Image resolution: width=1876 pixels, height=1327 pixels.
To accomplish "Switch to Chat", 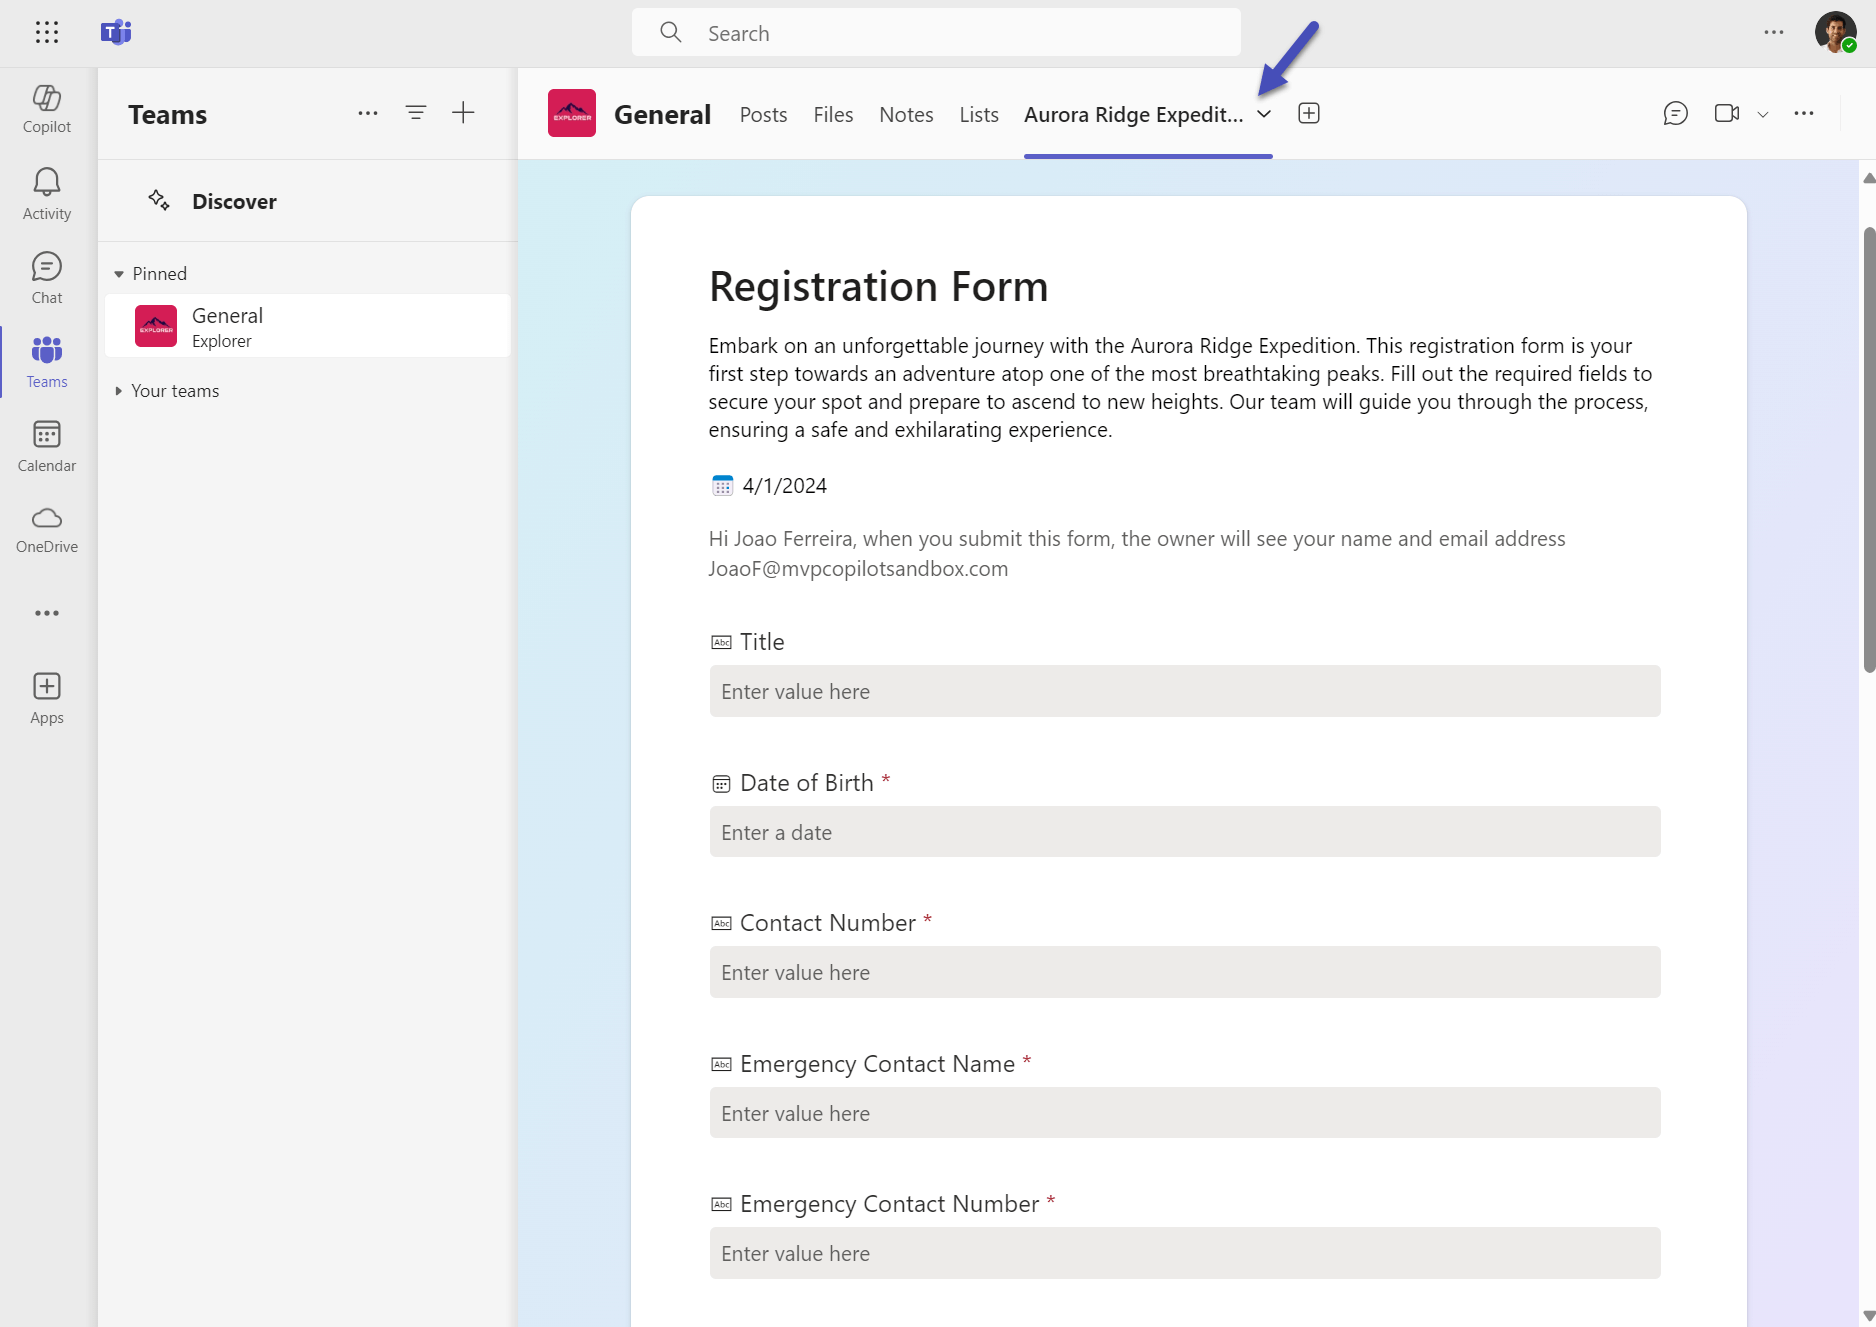I will click(x=46, y=277).
